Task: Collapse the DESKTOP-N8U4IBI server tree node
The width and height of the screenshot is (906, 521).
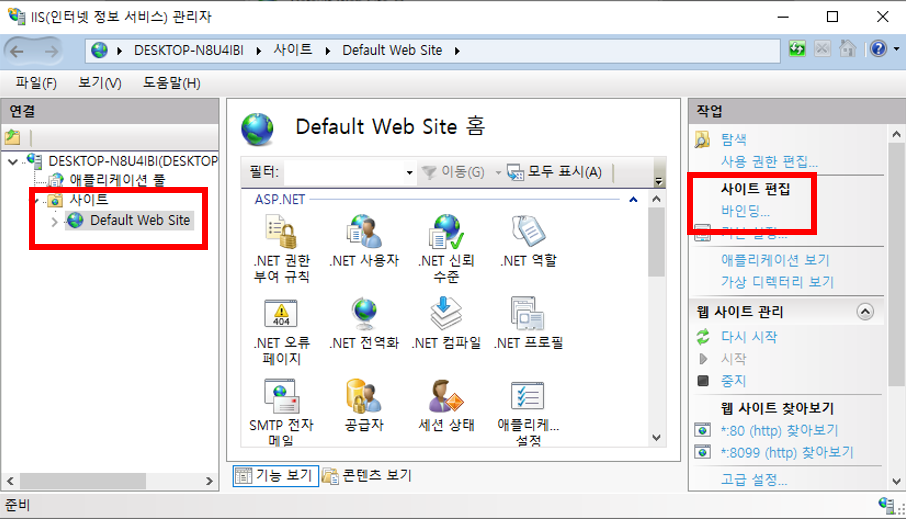Action: (x=13, y=162)
